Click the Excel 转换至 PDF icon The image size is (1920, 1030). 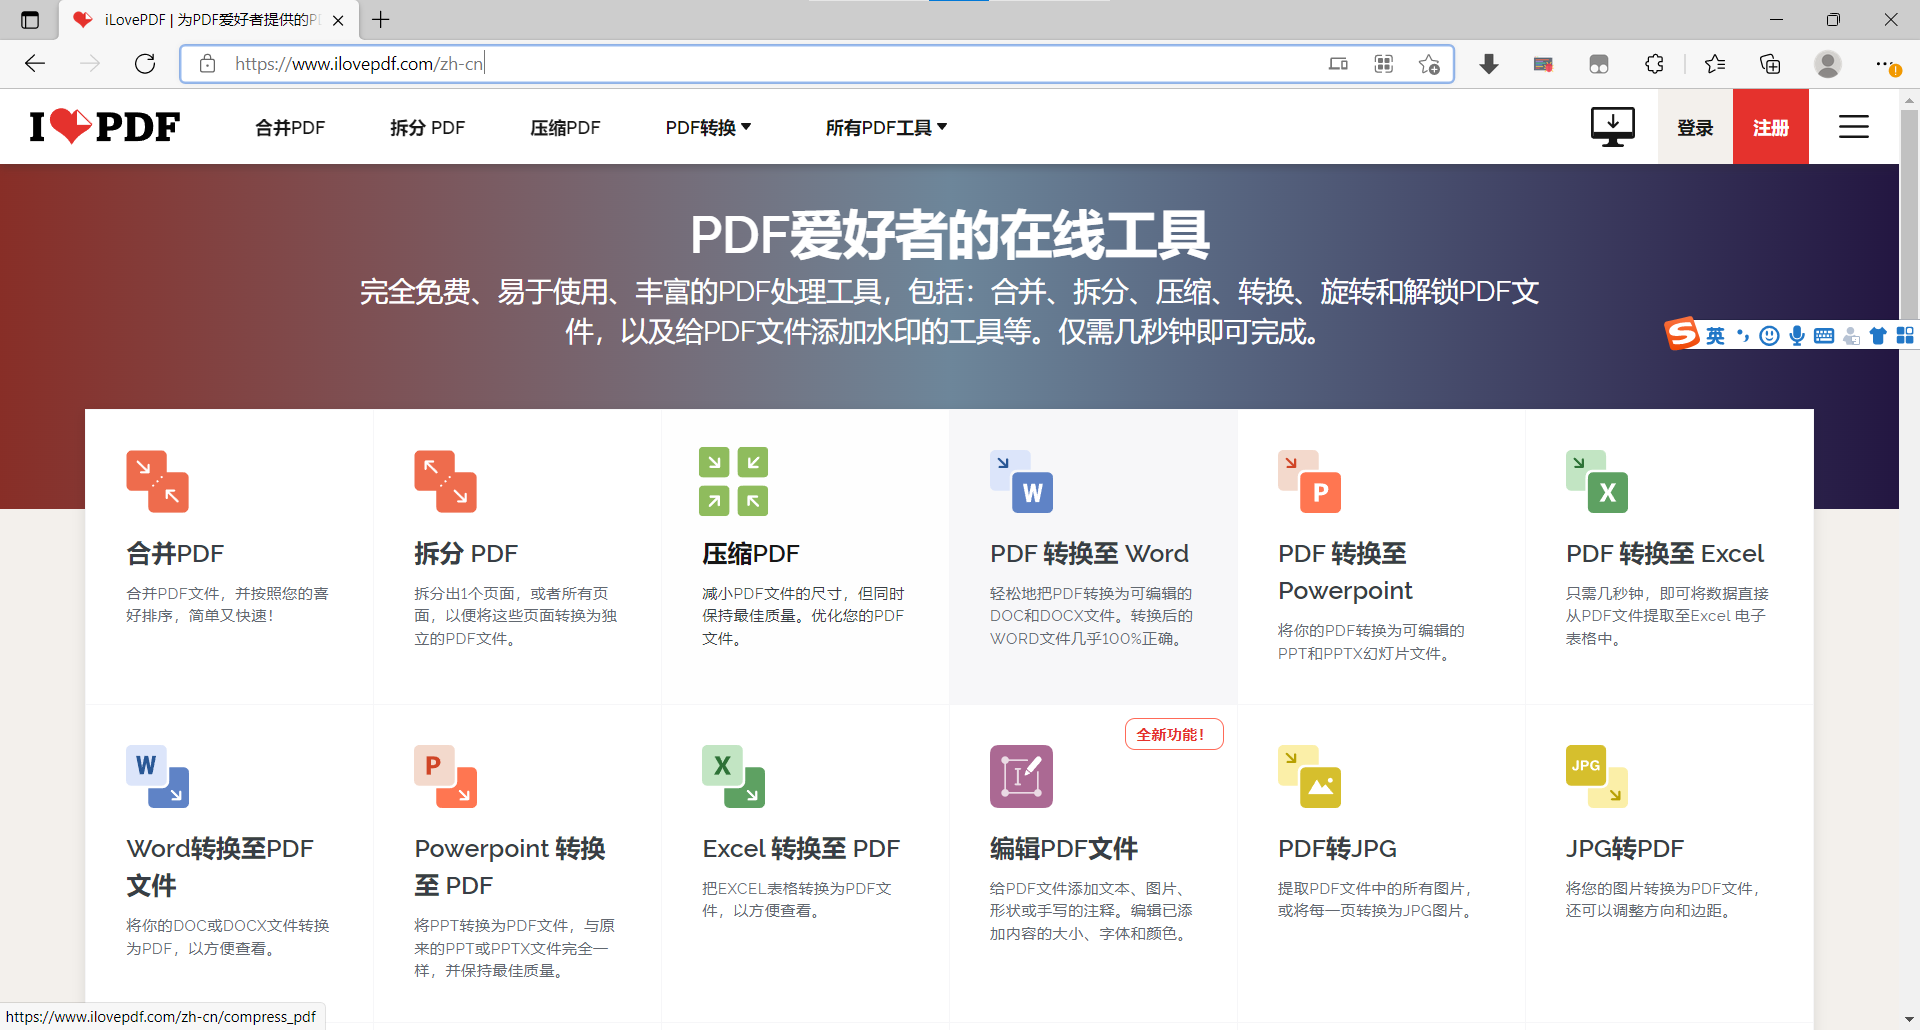[733, 776]
